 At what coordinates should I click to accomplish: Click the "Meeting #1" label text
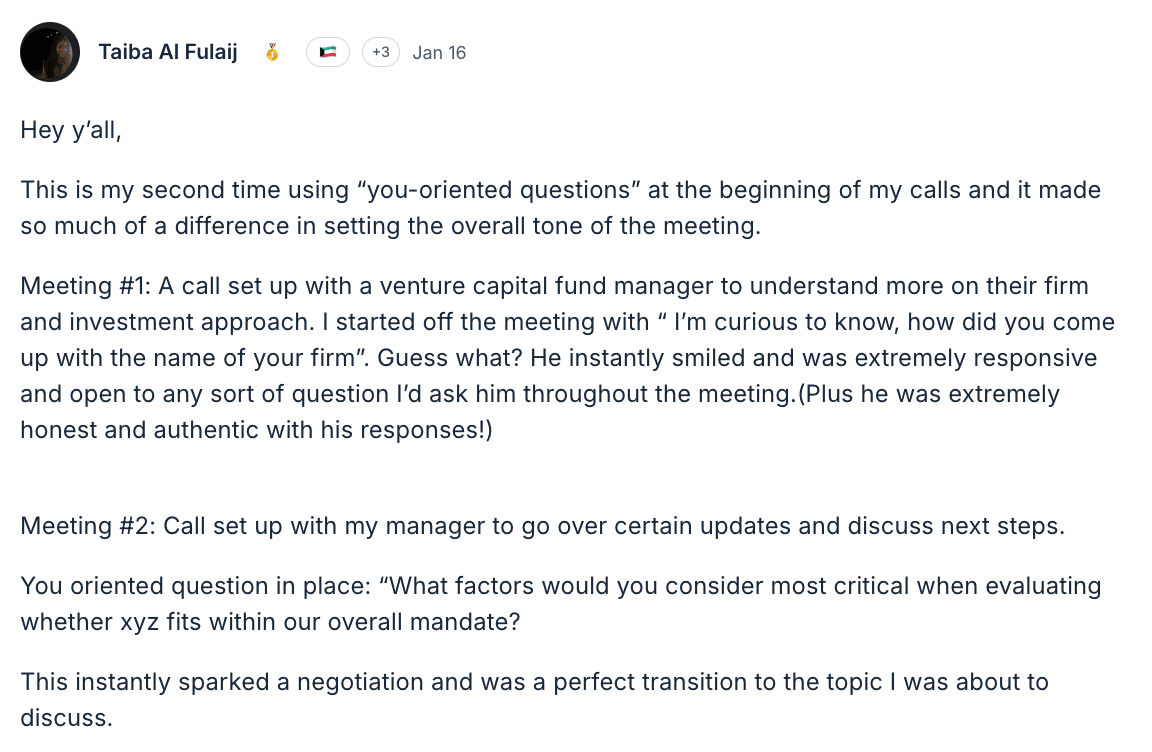pos(83,287)
